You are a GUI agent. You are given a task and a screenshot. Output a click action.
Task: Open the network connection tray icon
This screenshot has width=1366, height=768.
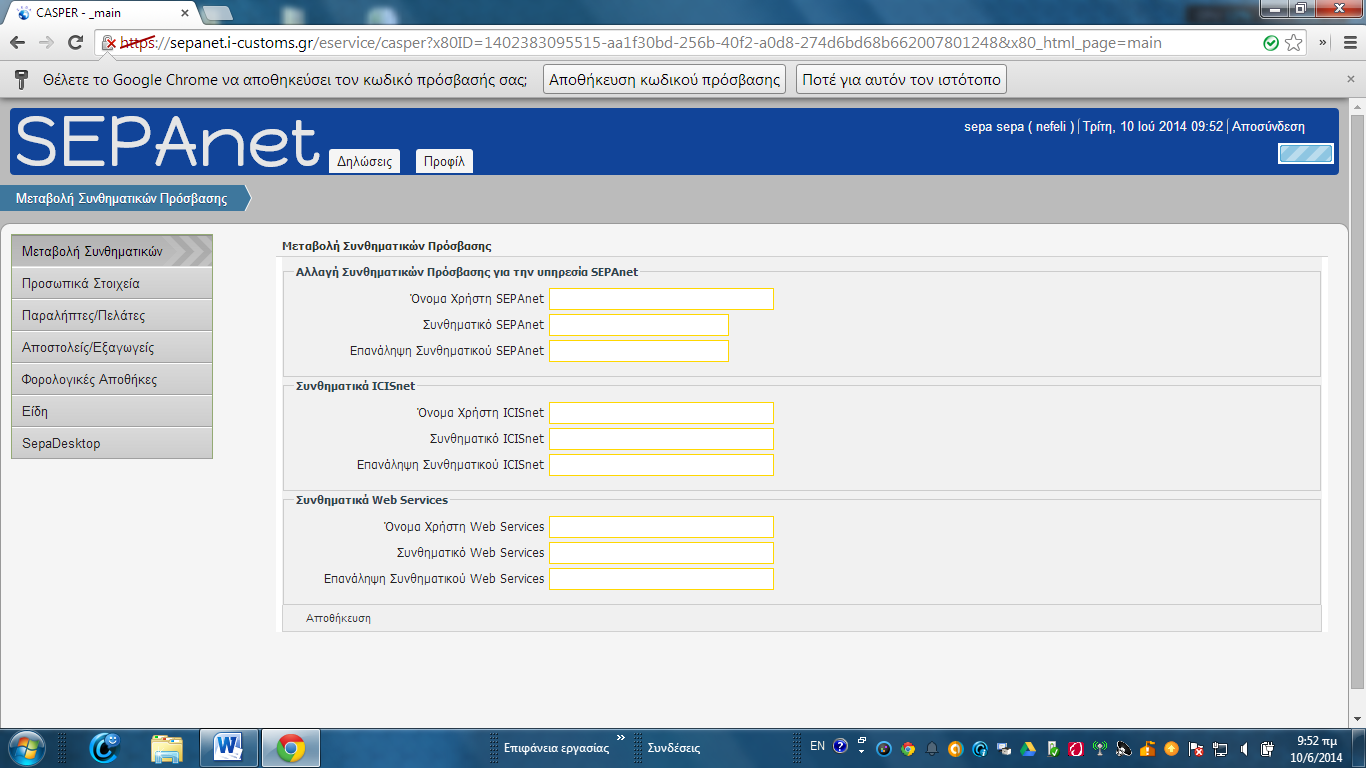pyautogui.click(x=1220, y=748)
